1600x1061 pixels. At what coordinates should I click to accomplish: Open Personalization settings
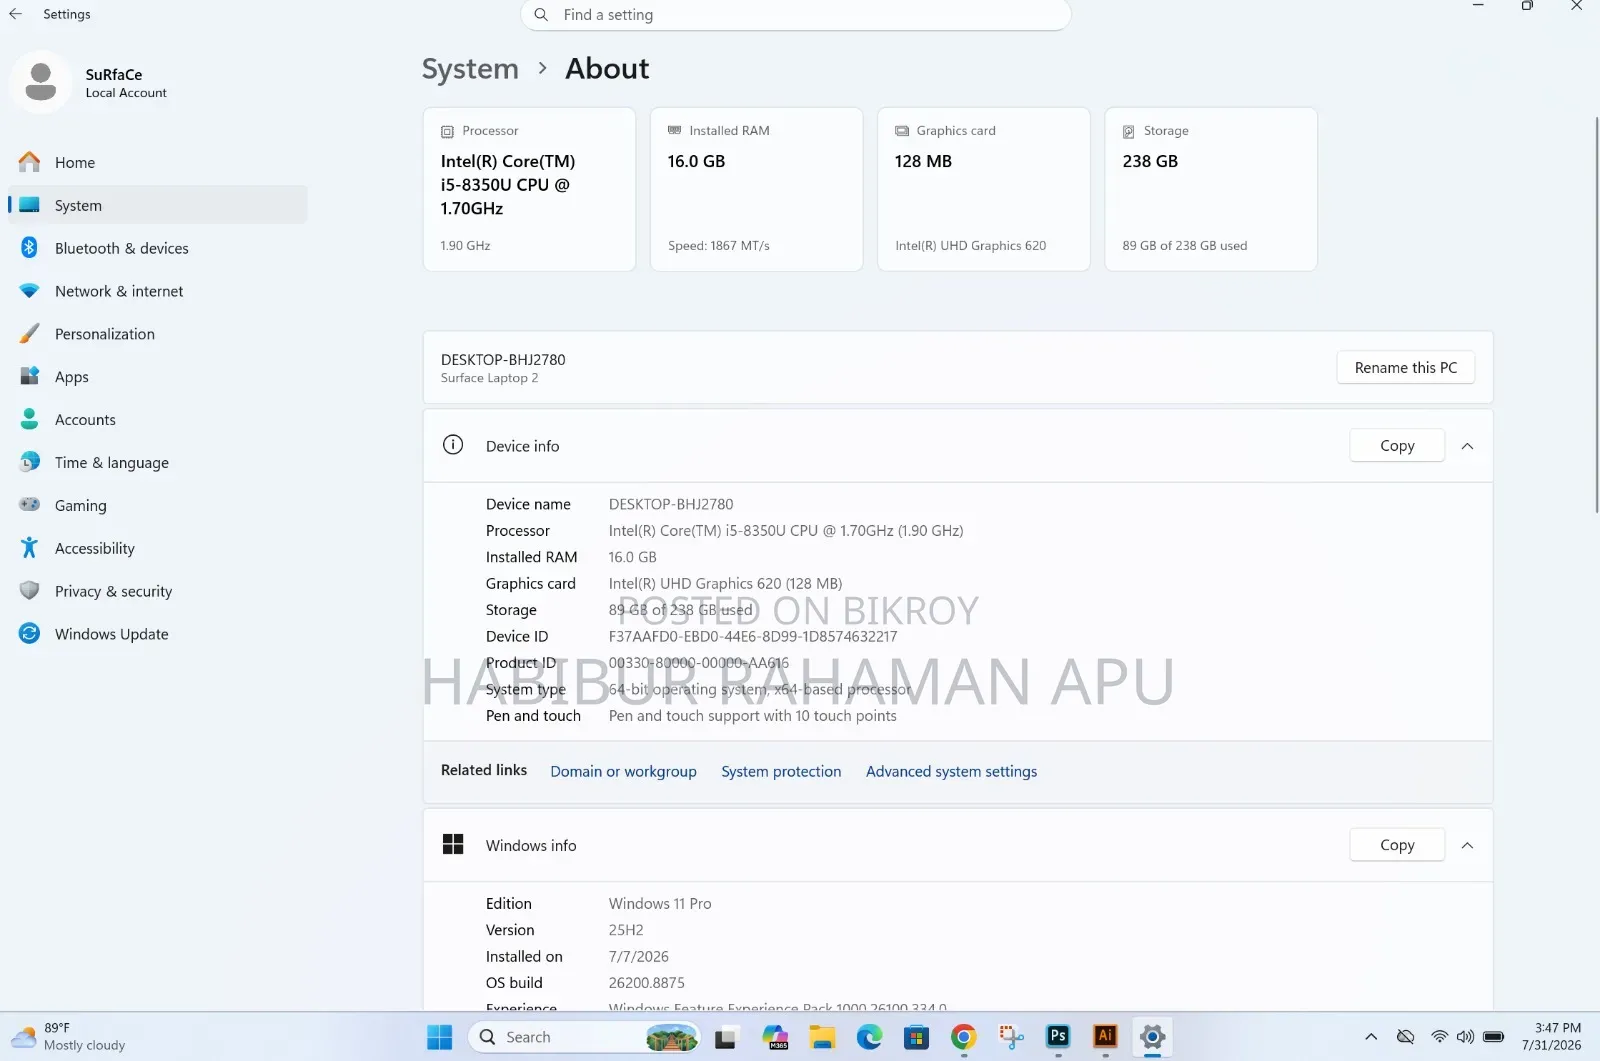(158, 334)
